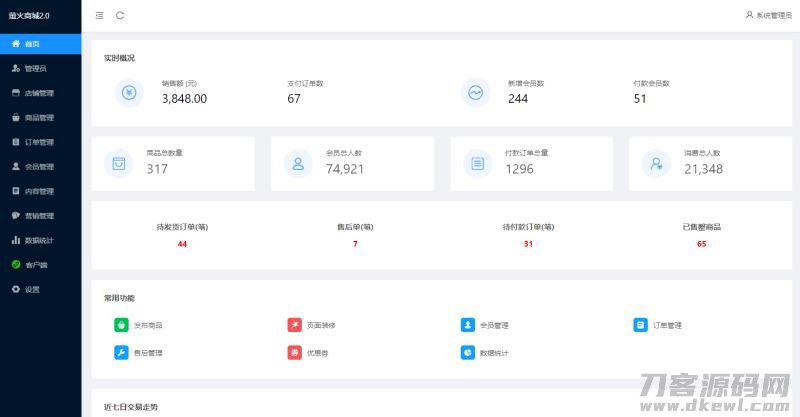Screen dimensions: 800x417
Task: Open 数据统计 in the left sidebar
Action: click(41, 240)
